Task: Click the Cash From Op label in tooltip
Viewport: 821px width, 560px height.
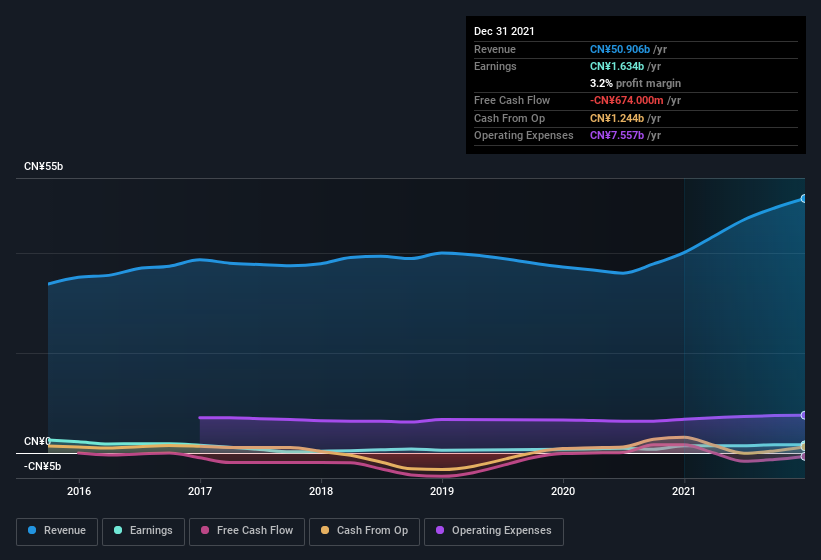Action: tap(509, 118)
